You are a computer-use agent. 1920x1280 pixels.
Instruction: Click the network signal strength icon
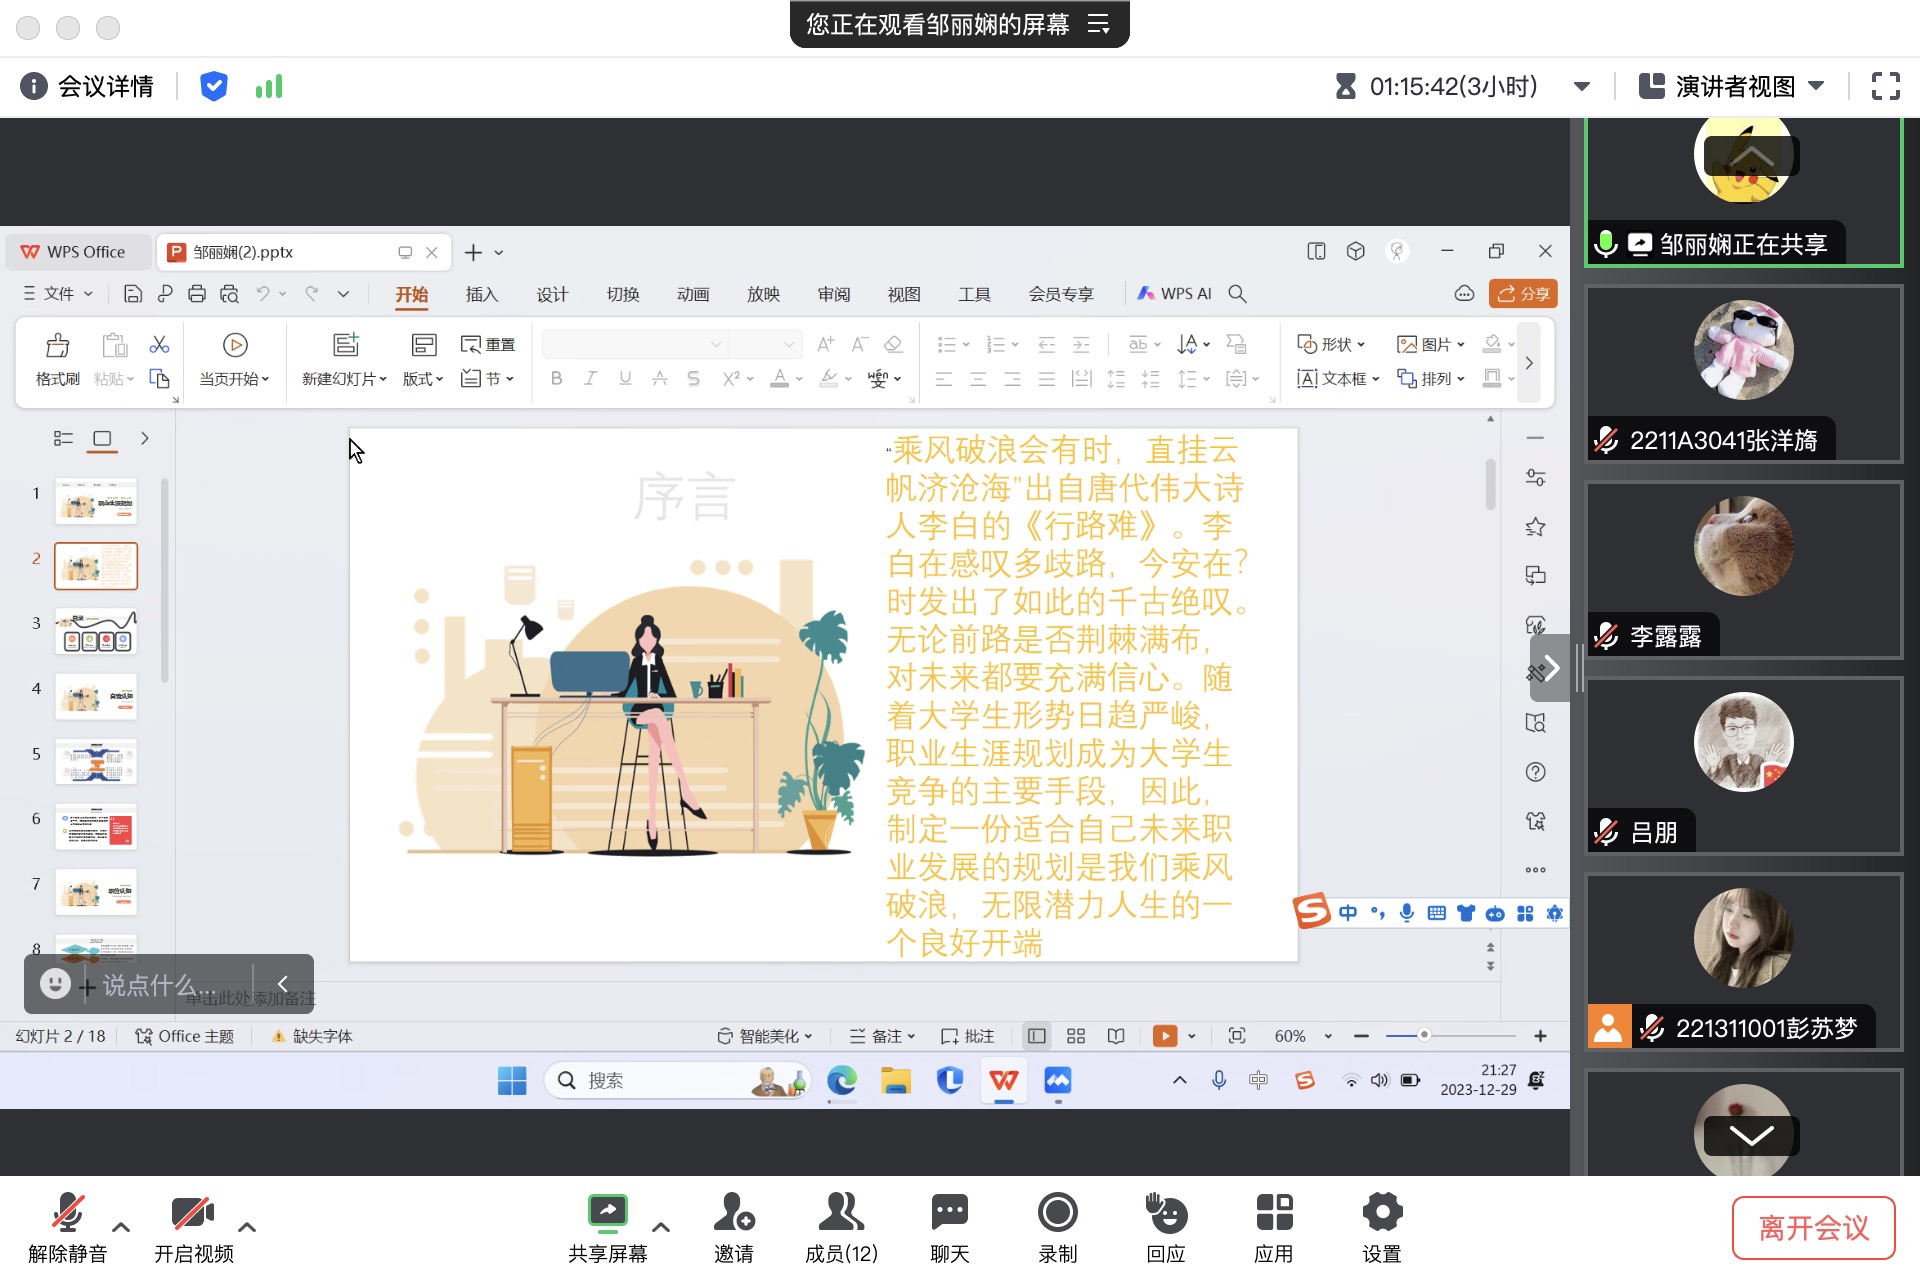coord(269,87)
